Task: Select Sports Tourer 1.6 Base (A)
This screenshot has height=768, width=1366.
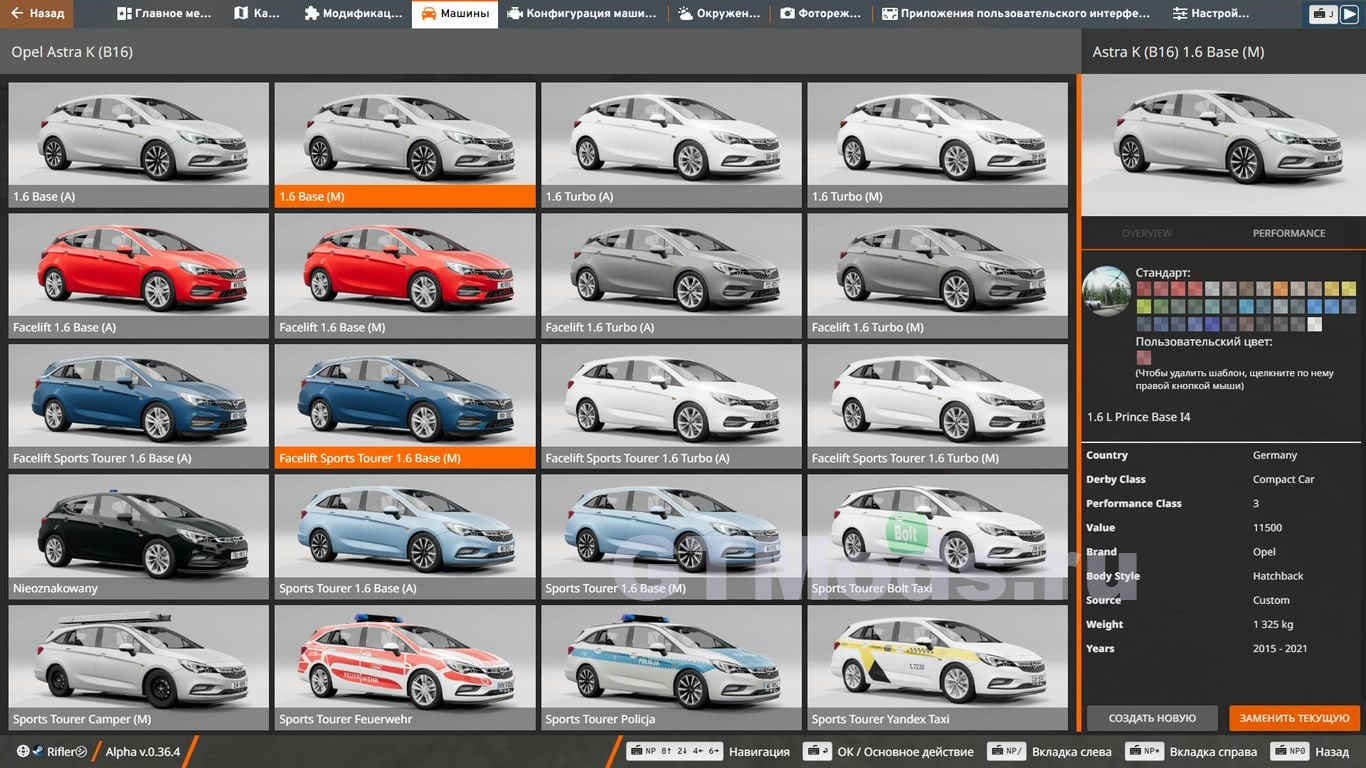Action: pos(405,537)
